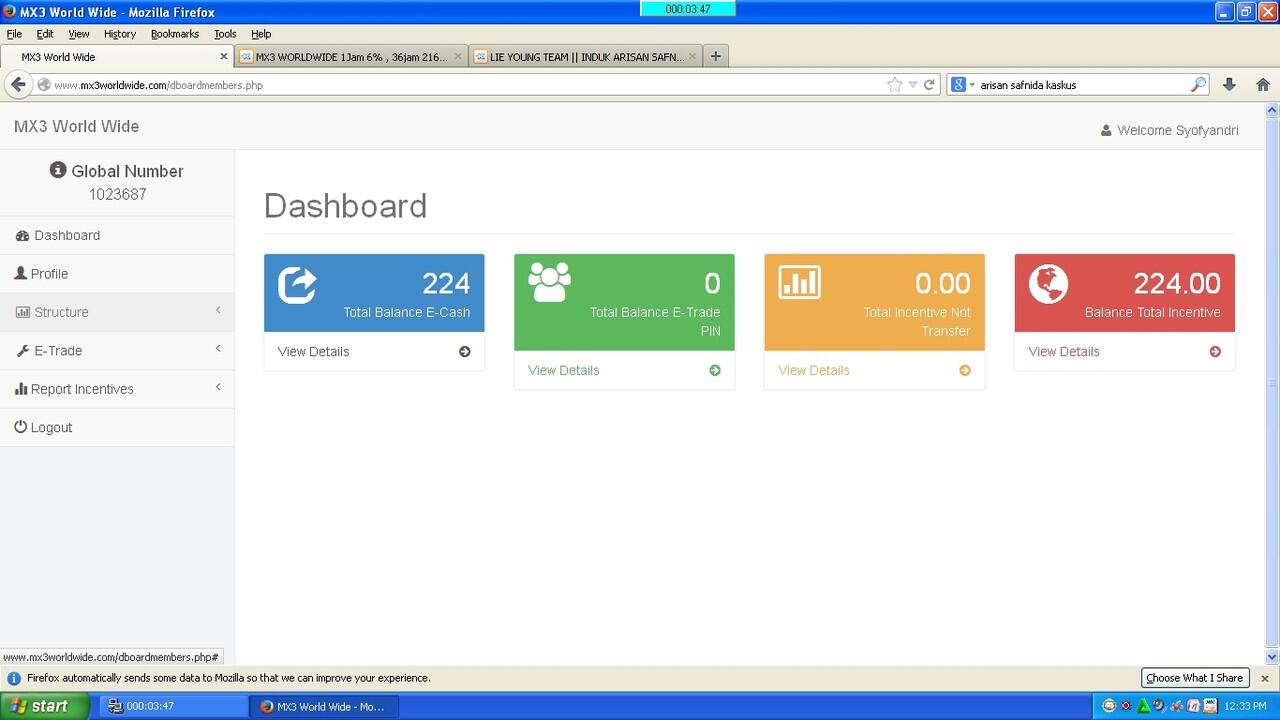Click the bar chart incentive icon

tap(799, 282)
